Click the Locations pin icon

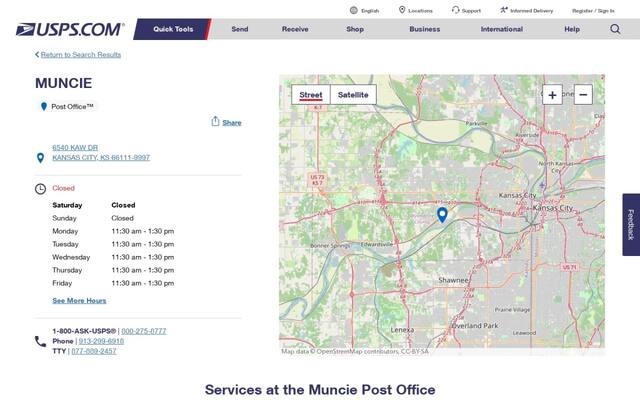(402, 10)
